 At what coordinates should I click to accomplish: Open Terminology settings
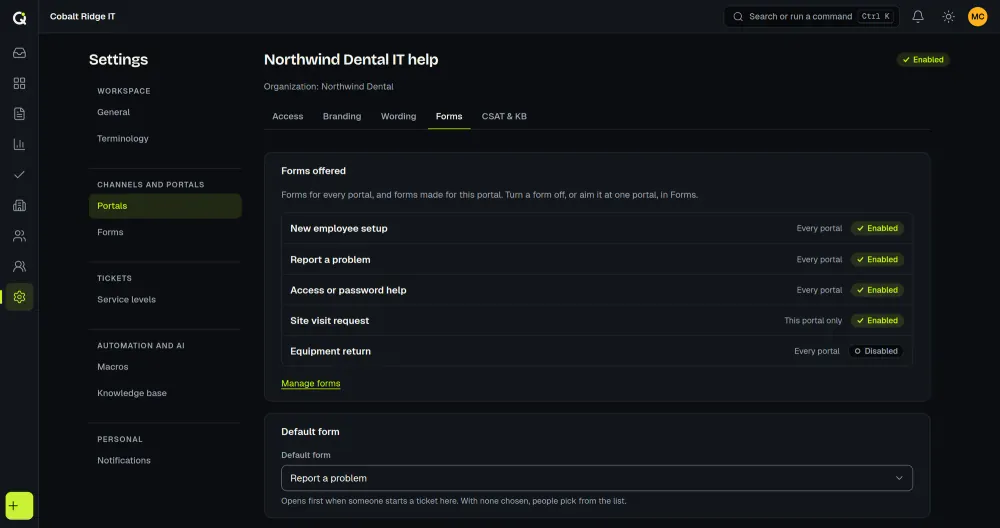pyautogui.click(x=165, y=138)
